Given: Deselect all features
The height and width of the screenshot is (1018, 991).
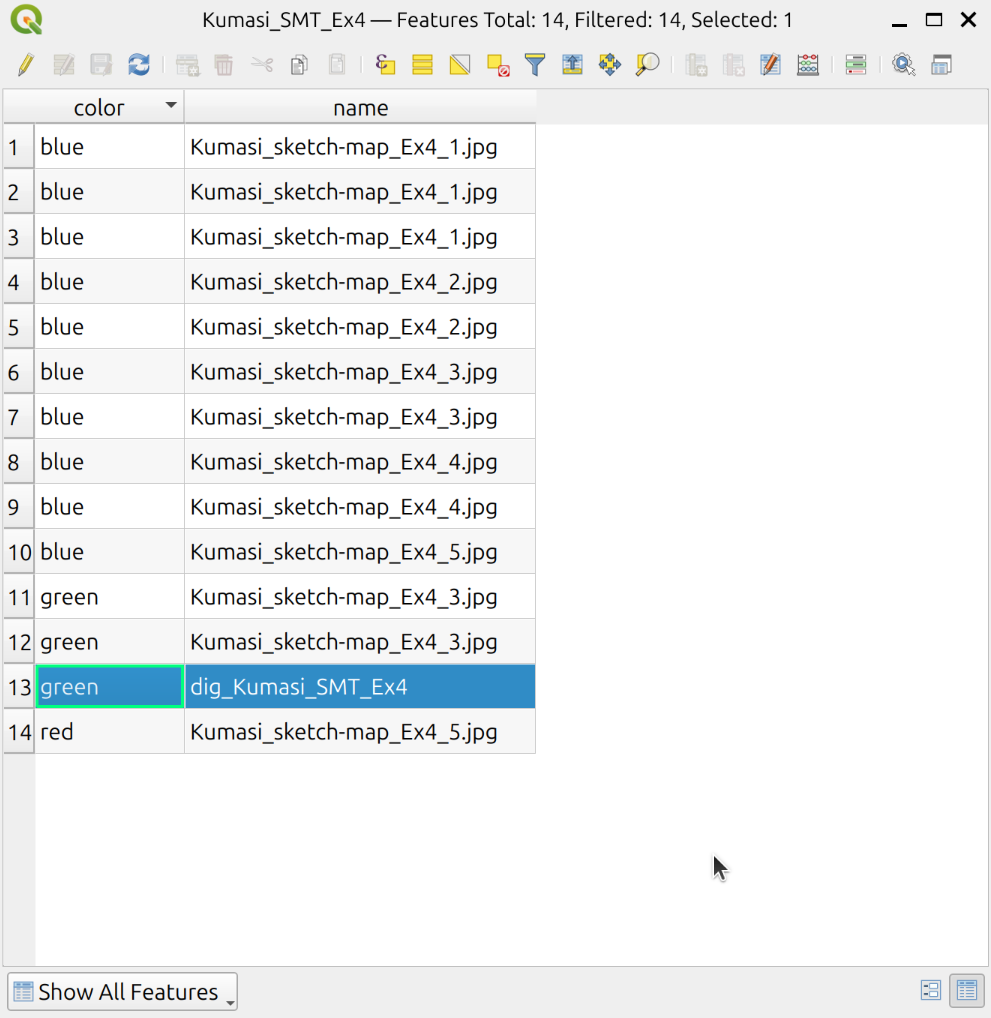Looking at the screenshot, I should click(x=497, y=65).
